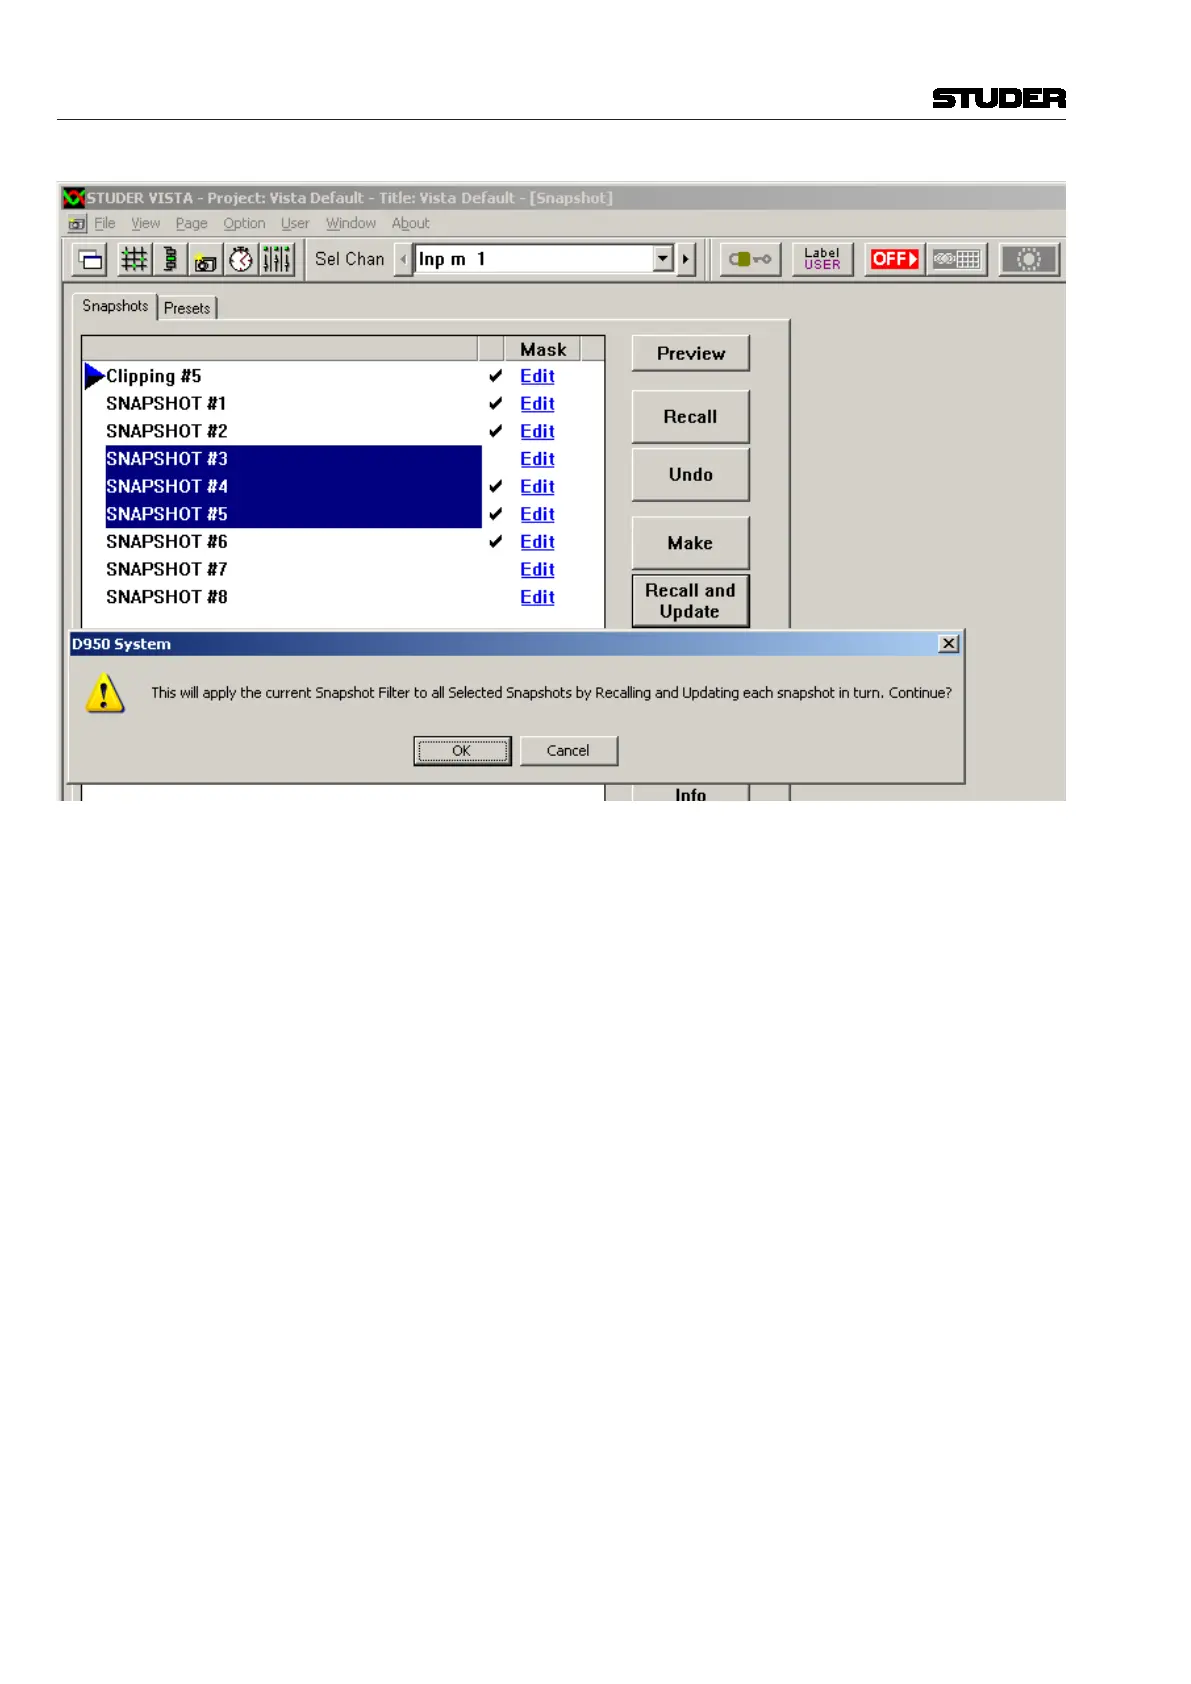Click OK in D950 System dialog

click(462, 751)
